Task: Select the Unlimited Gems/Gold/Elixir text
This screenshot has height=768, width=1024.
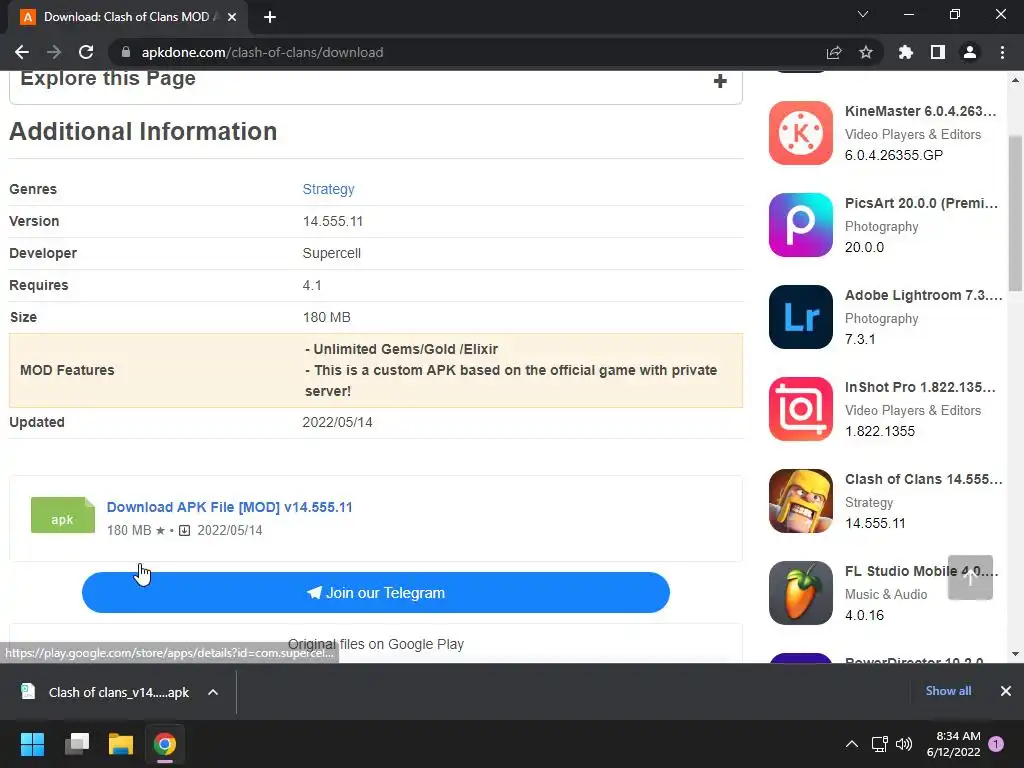Action: [402, 349]
